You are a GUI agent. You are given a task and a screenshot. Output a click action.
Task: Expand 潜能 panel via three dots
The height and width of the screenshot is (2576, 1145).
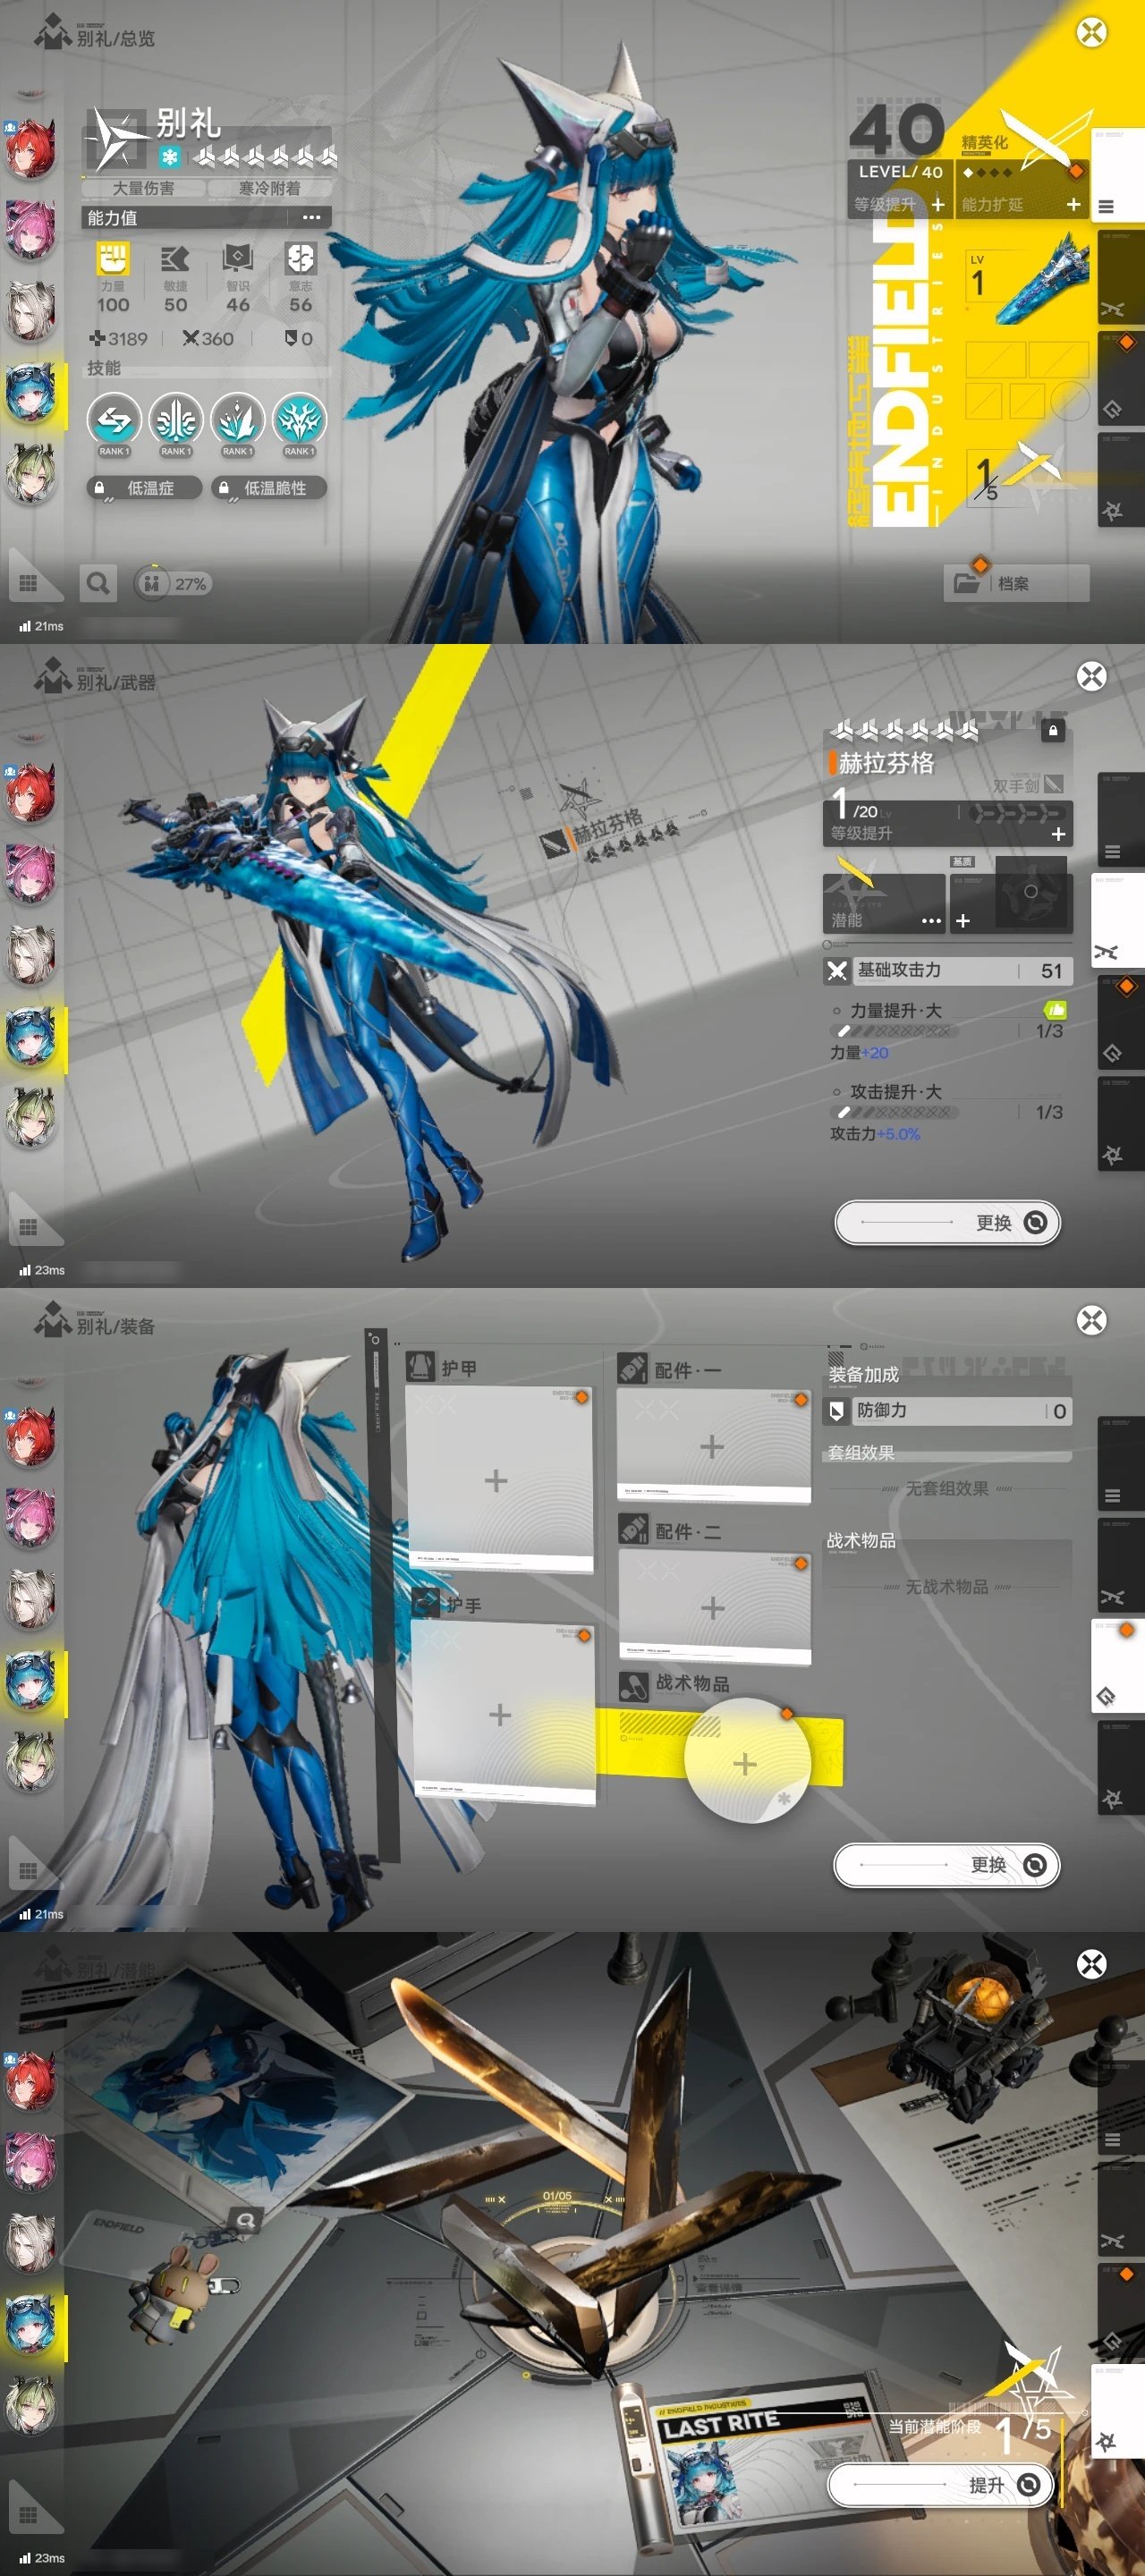pos(930,920)
